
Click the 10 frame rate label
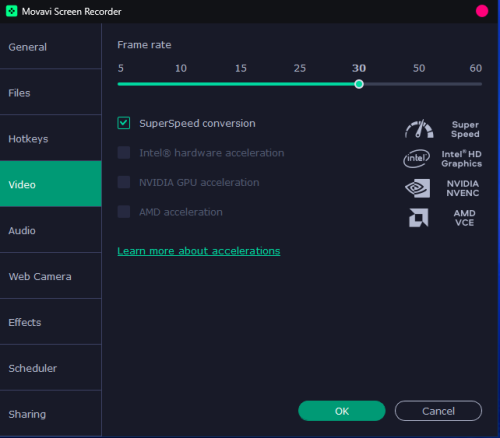(181, 68)
